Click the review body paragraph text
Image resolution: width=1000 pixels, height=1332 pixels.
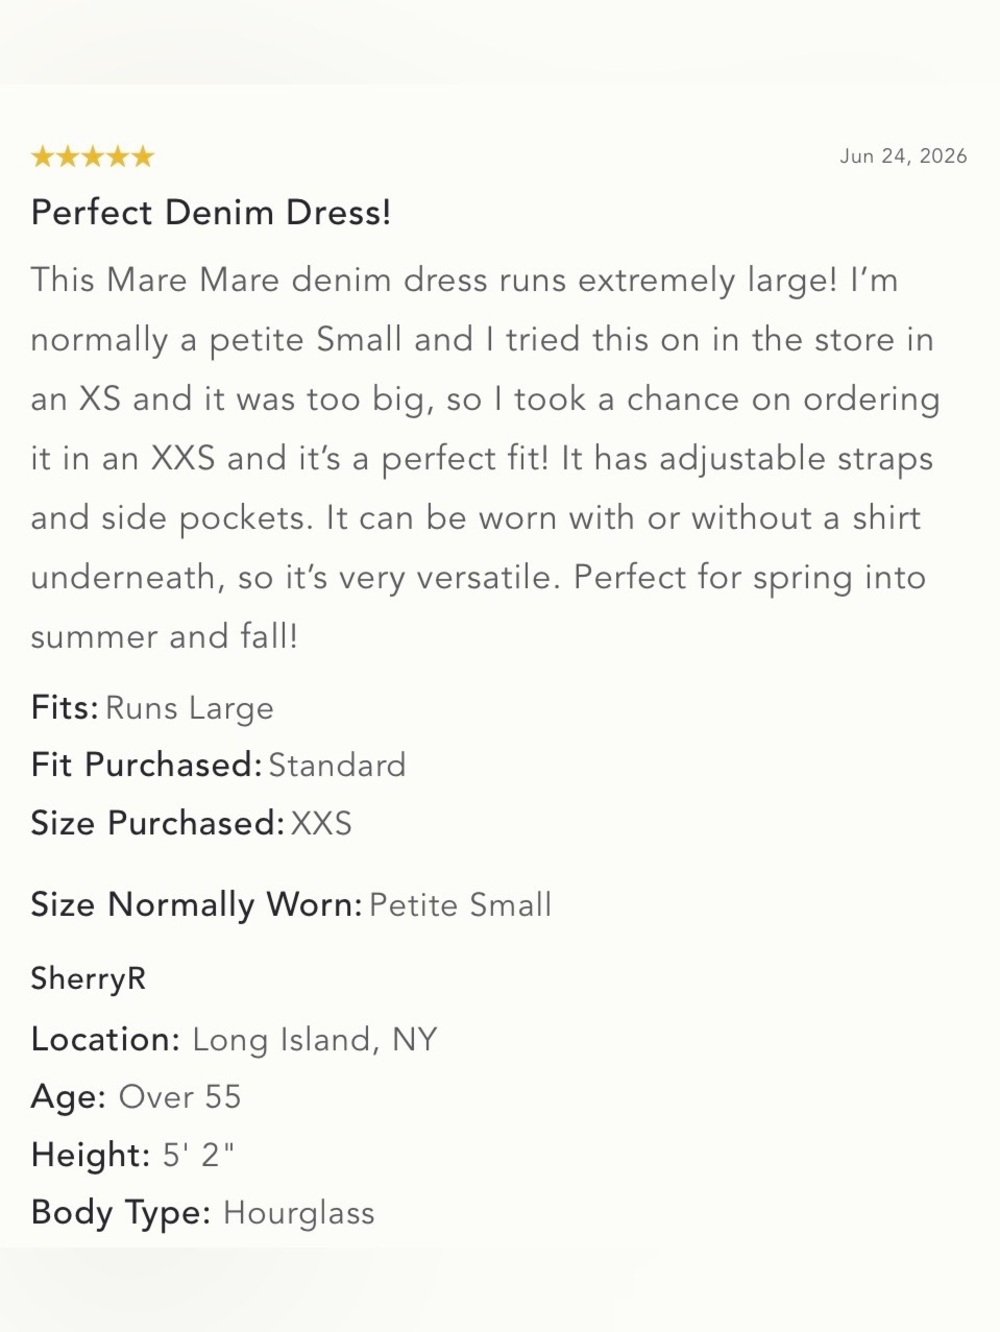pos(485,458)
